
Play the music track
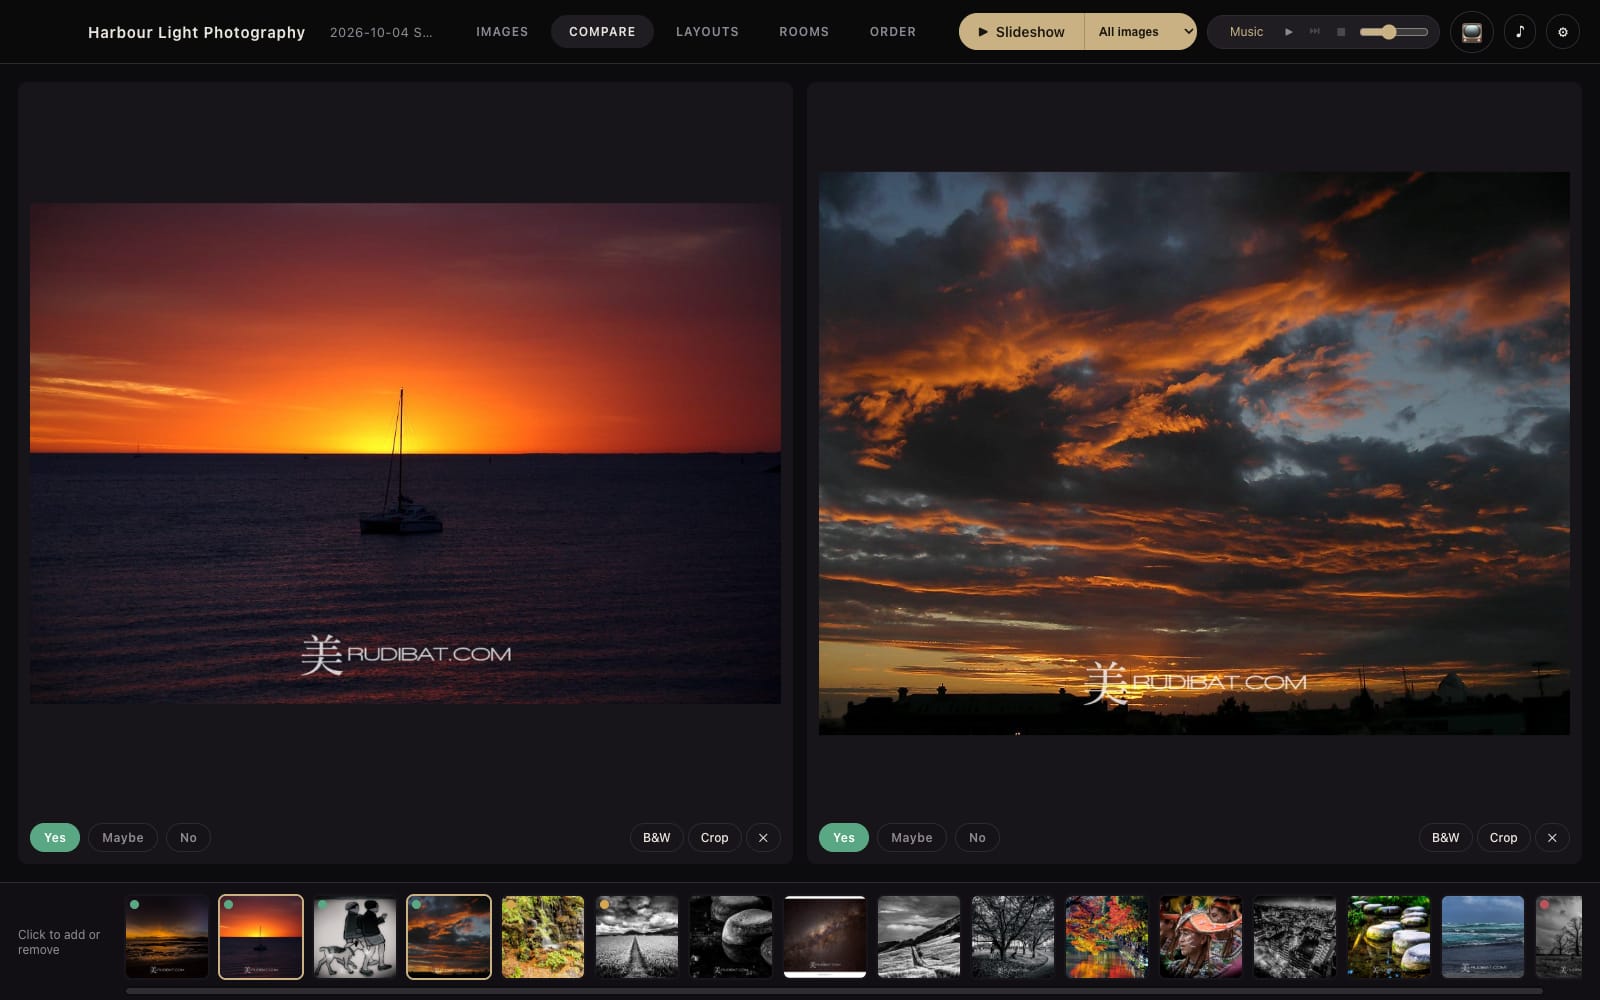point(1289,32)
